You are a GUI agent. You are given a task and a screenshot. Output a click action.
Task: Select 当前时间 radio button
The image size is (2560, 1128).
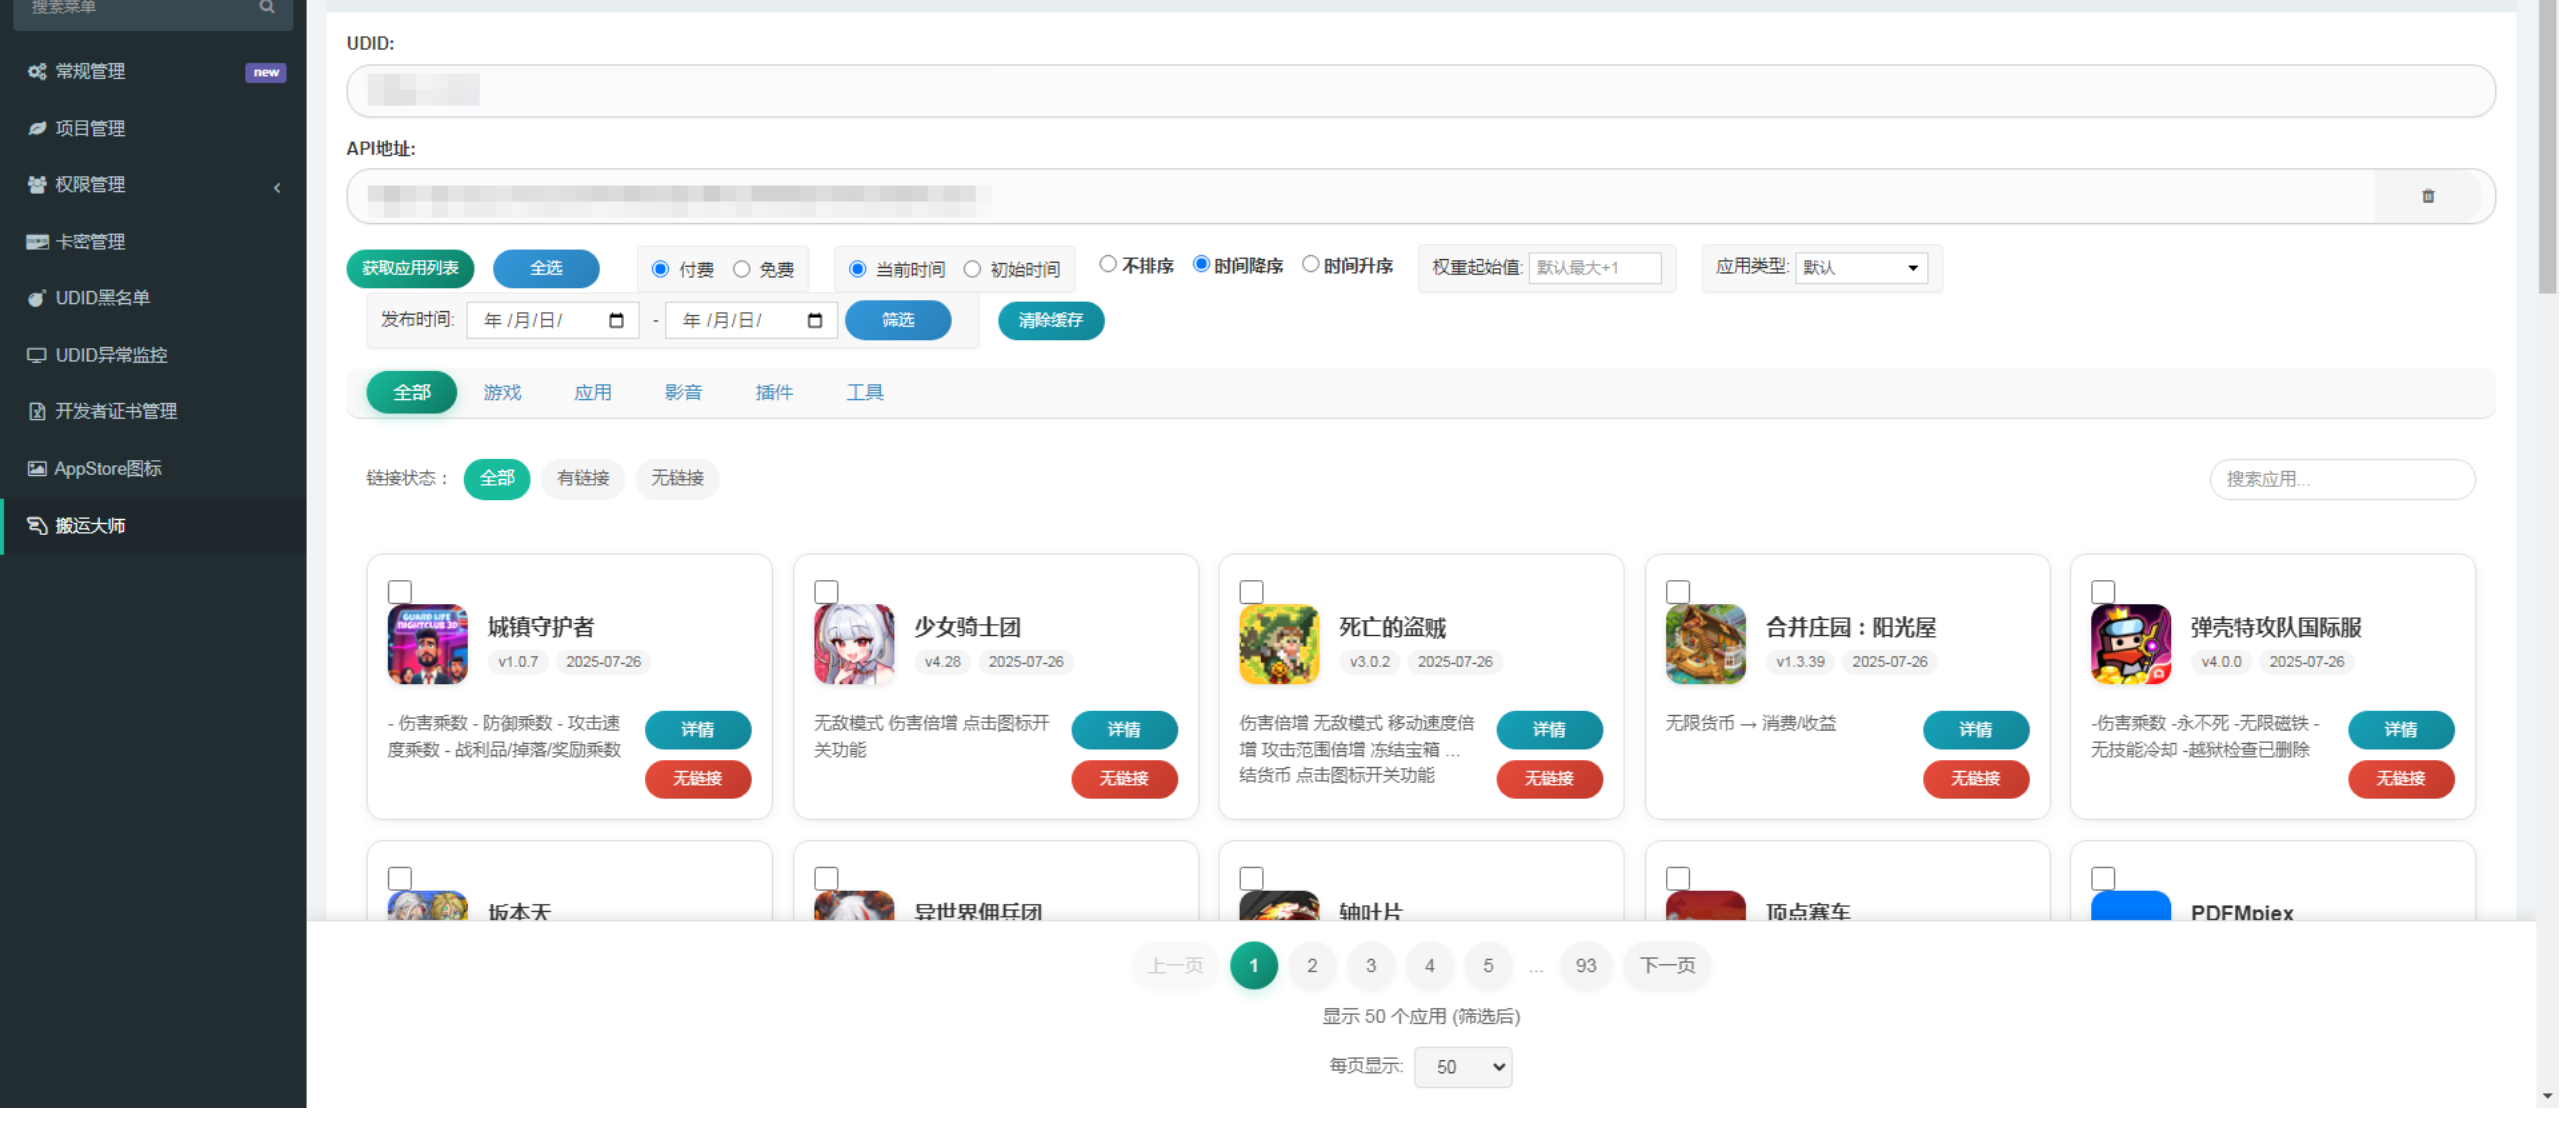(857, 269)
